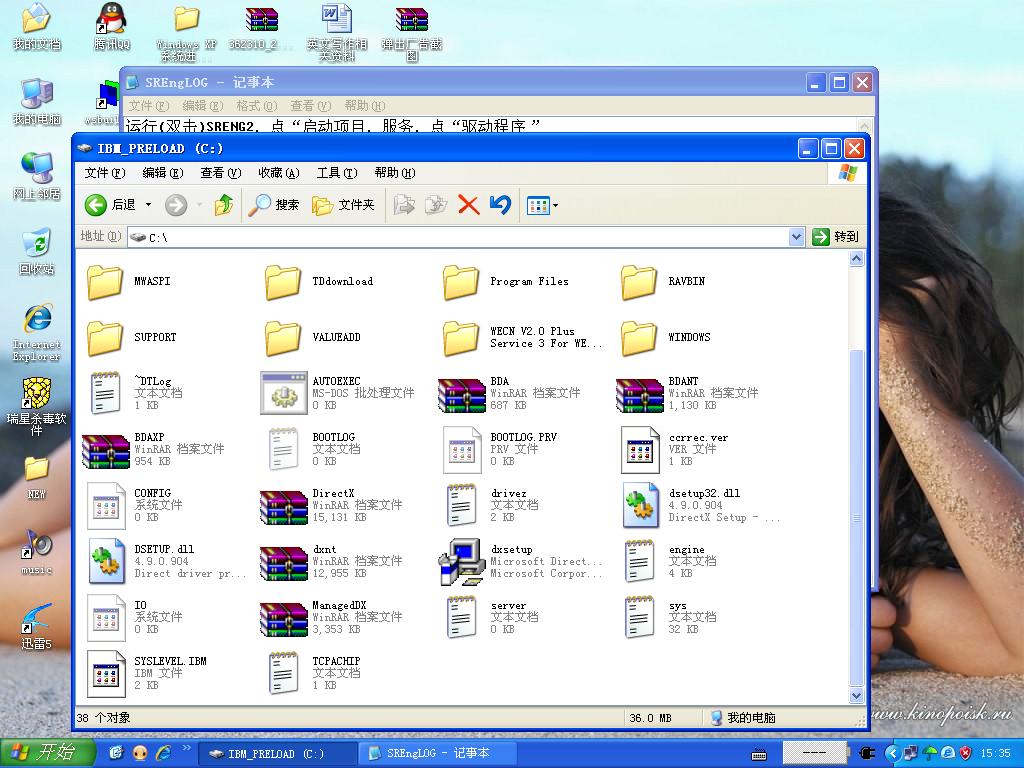Click the red Delete icon in toolbar
Viewport: 1024px width, 768px height.
point(468,205)
